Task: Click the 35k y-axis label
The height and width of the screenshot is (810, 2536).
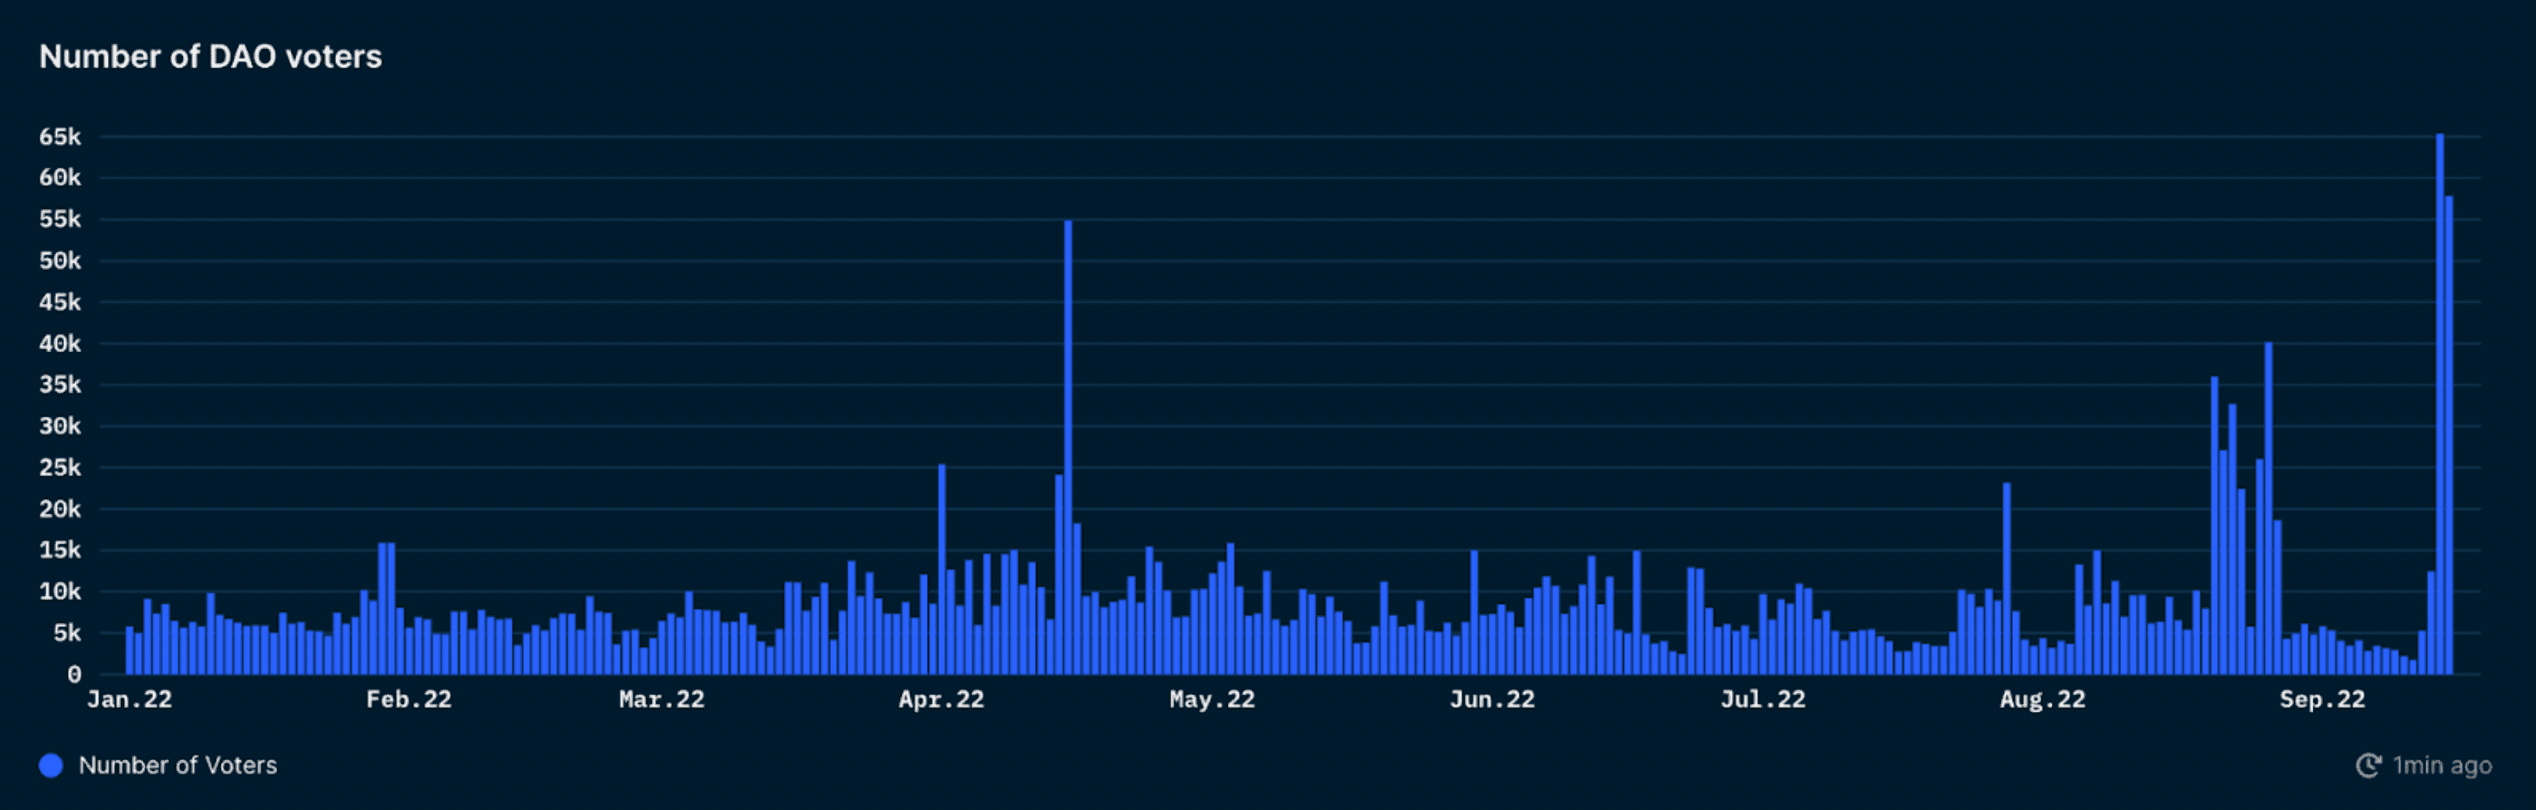Action: (60, 385)
